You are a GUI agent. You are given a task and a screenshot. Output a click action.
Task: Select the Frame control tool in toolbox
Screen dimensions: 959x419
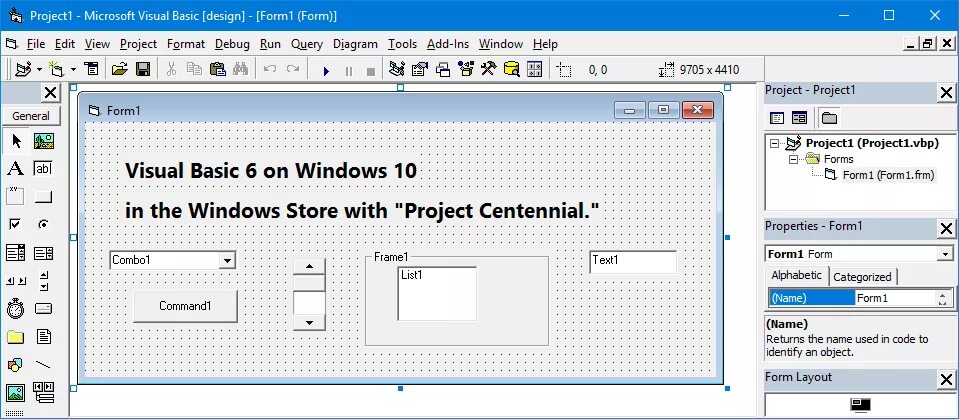click(x=16, y=196)
